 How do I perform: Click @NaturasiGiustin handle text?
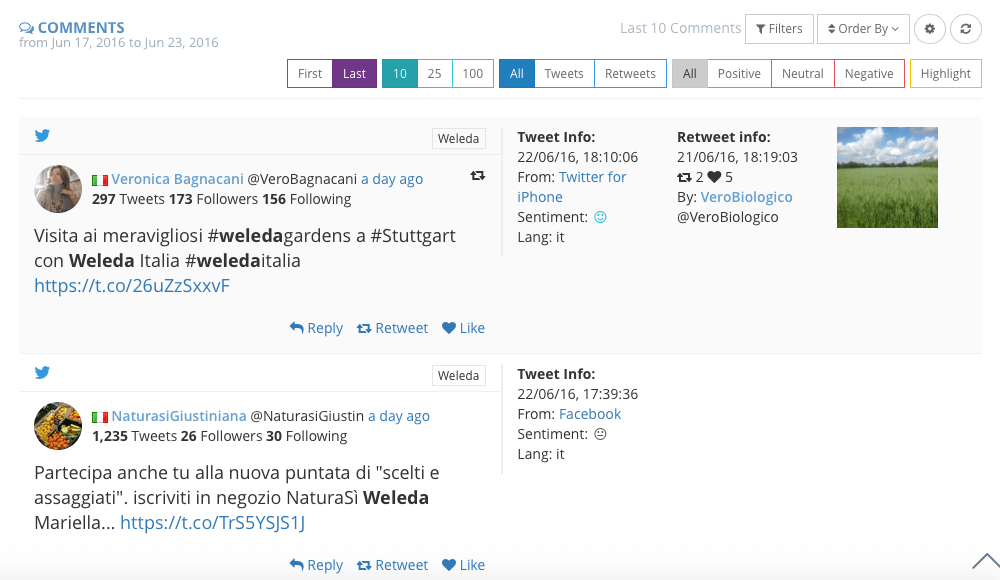307,416
